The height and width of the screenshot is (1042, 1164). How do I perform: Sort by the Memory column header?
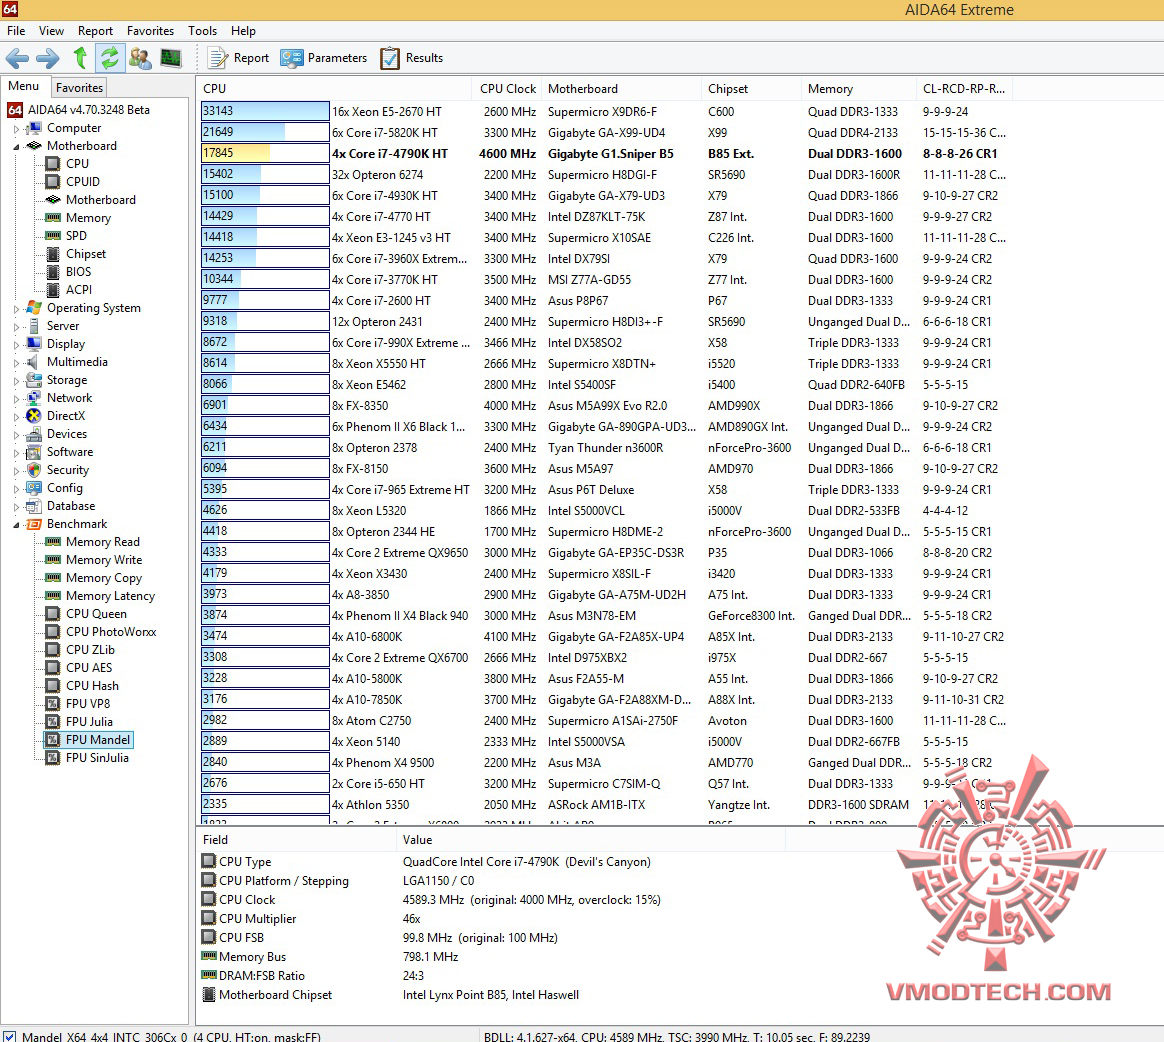(858, 88)
